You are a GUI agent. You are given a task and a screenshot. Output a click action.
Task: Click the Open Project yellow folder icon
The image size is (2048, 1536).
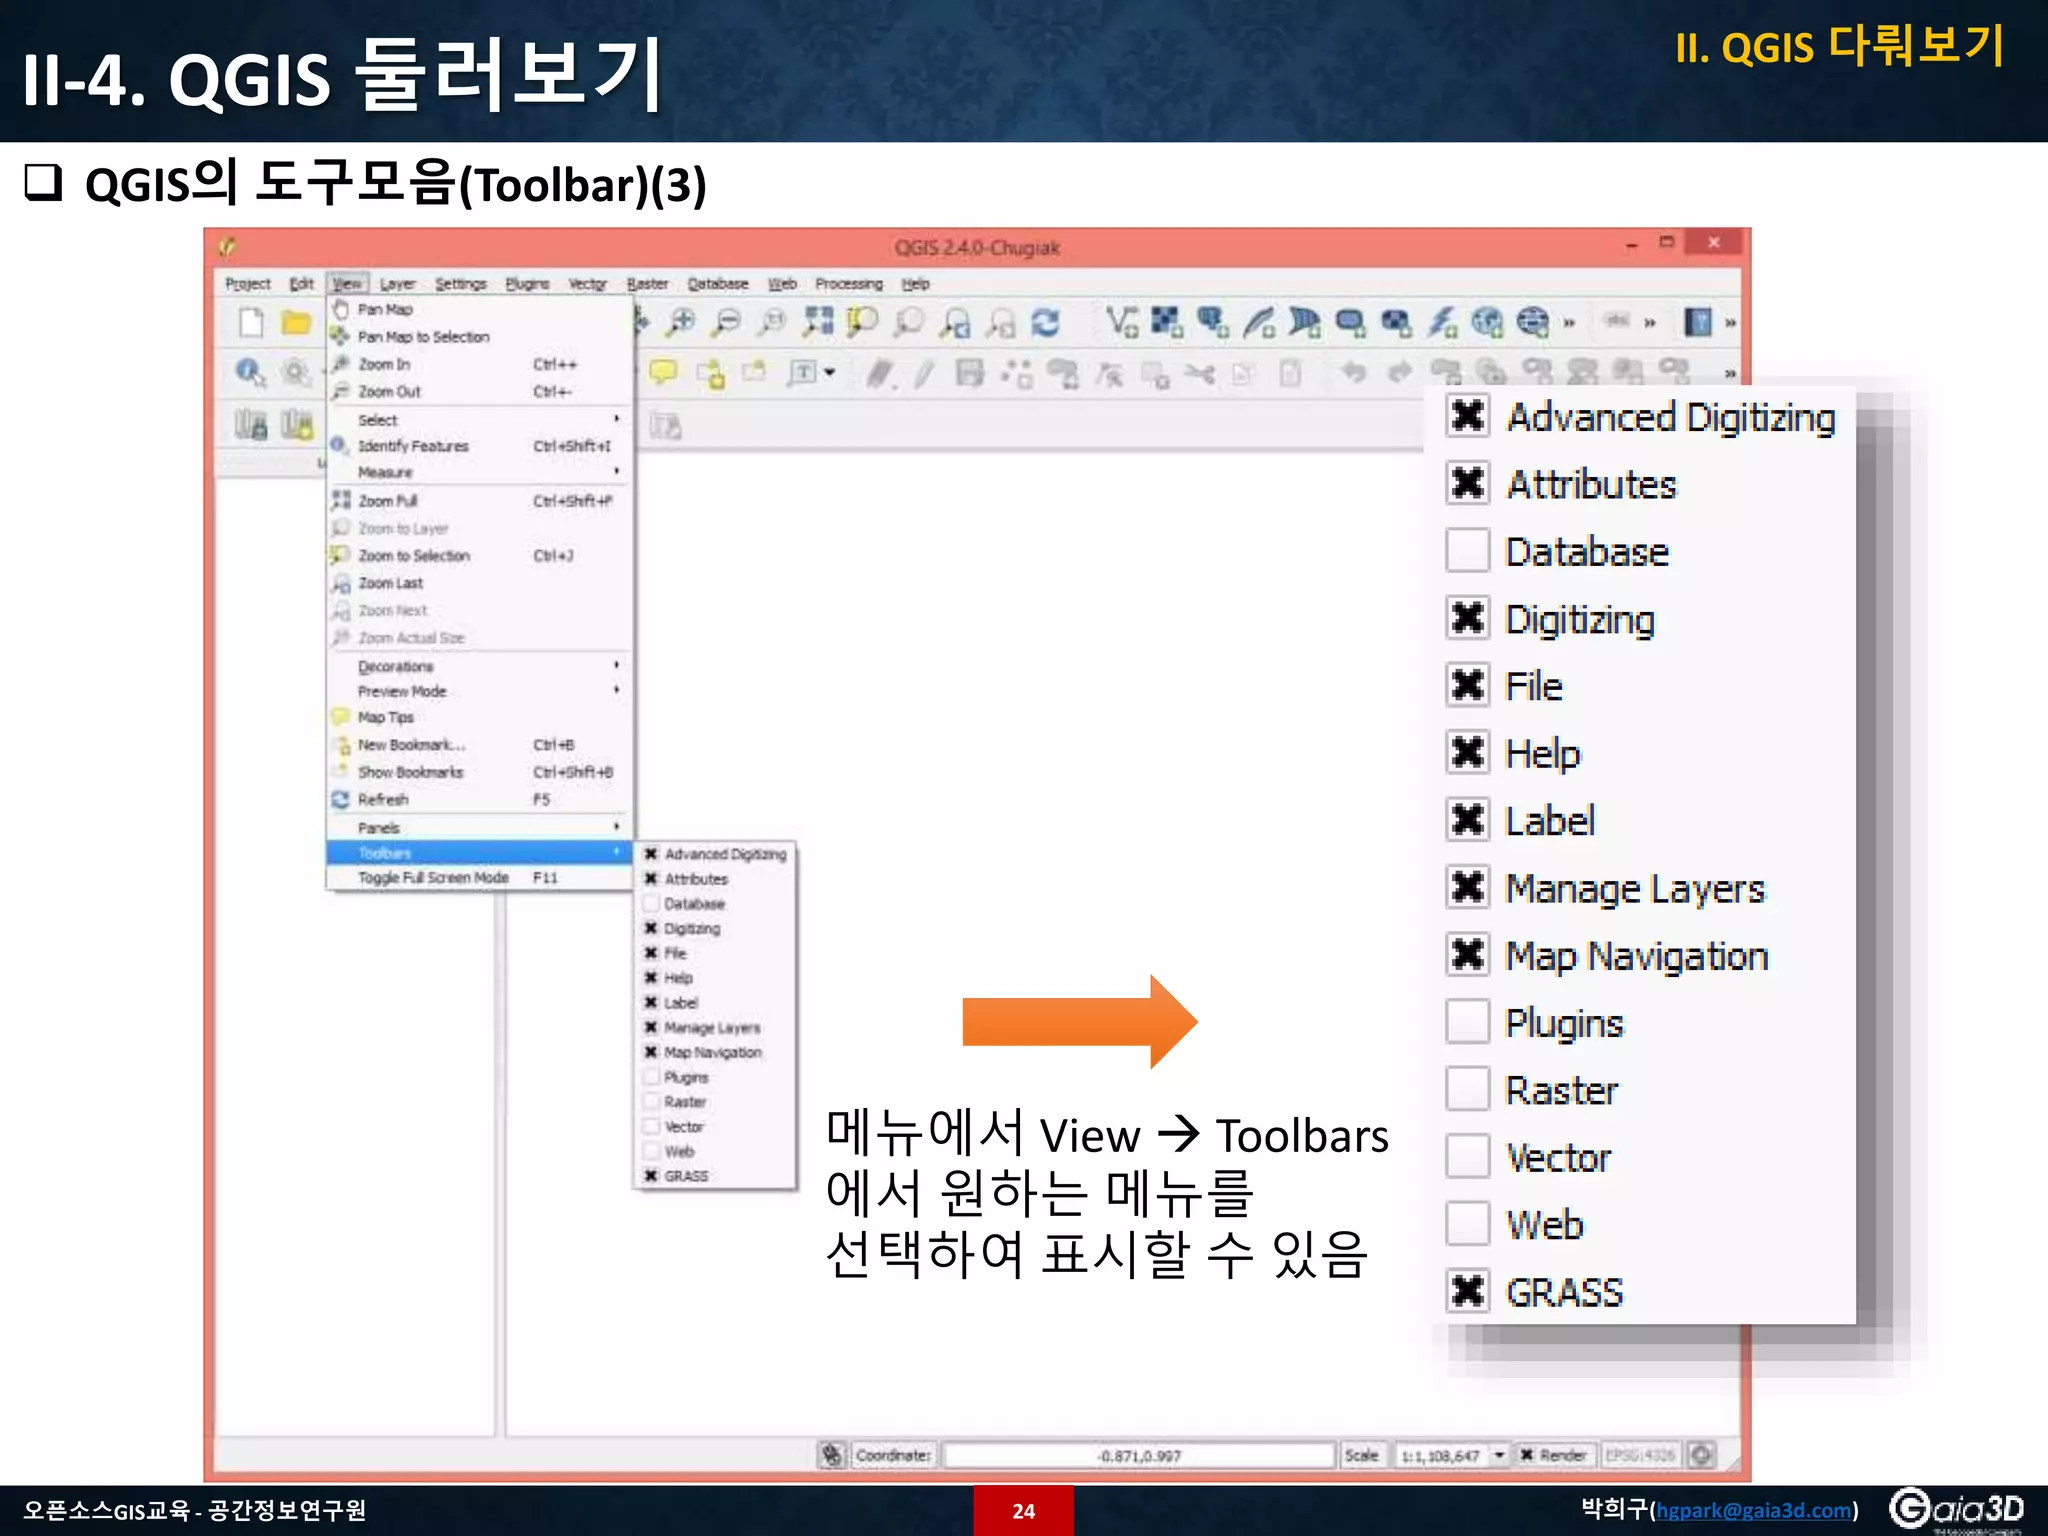[x=295, y=323]
